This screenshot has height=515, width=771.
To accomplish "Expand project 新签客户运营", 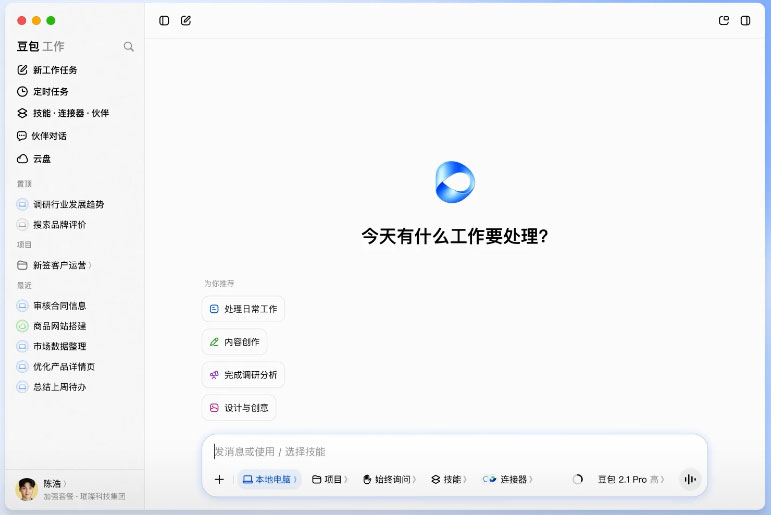I will coord(55,265).
